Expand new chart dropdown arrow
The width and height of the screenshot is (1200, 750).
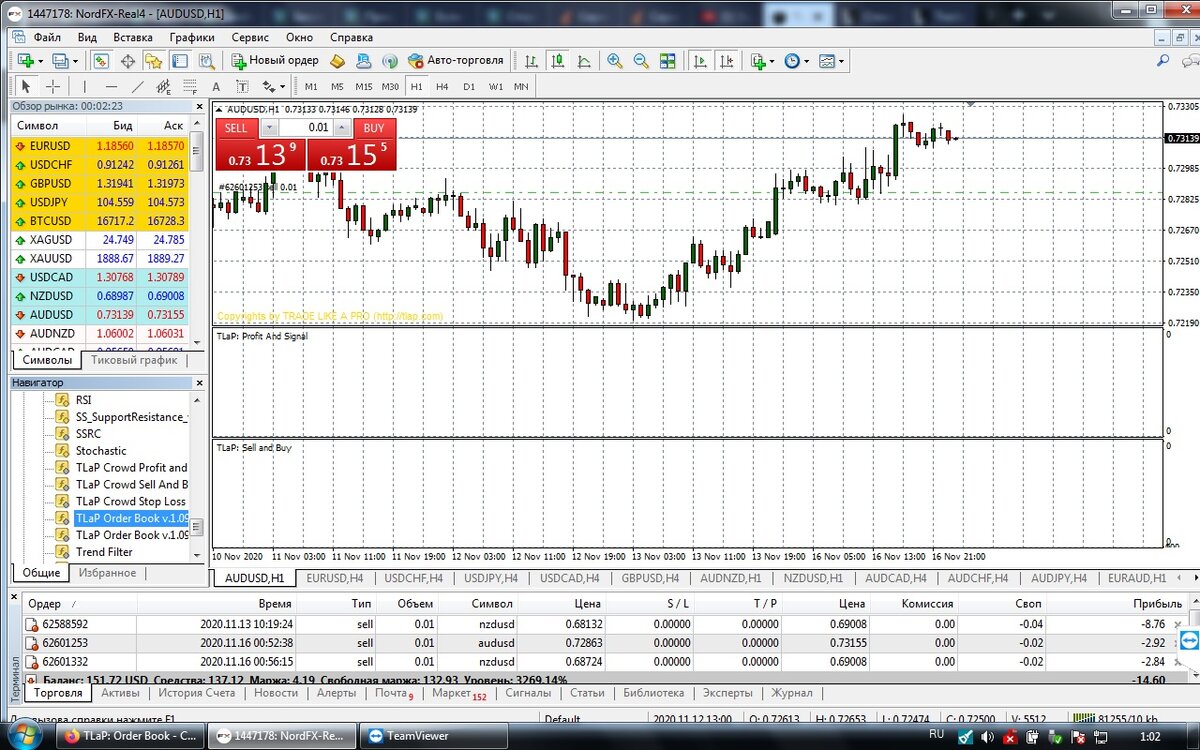click(x=41, y=61)
